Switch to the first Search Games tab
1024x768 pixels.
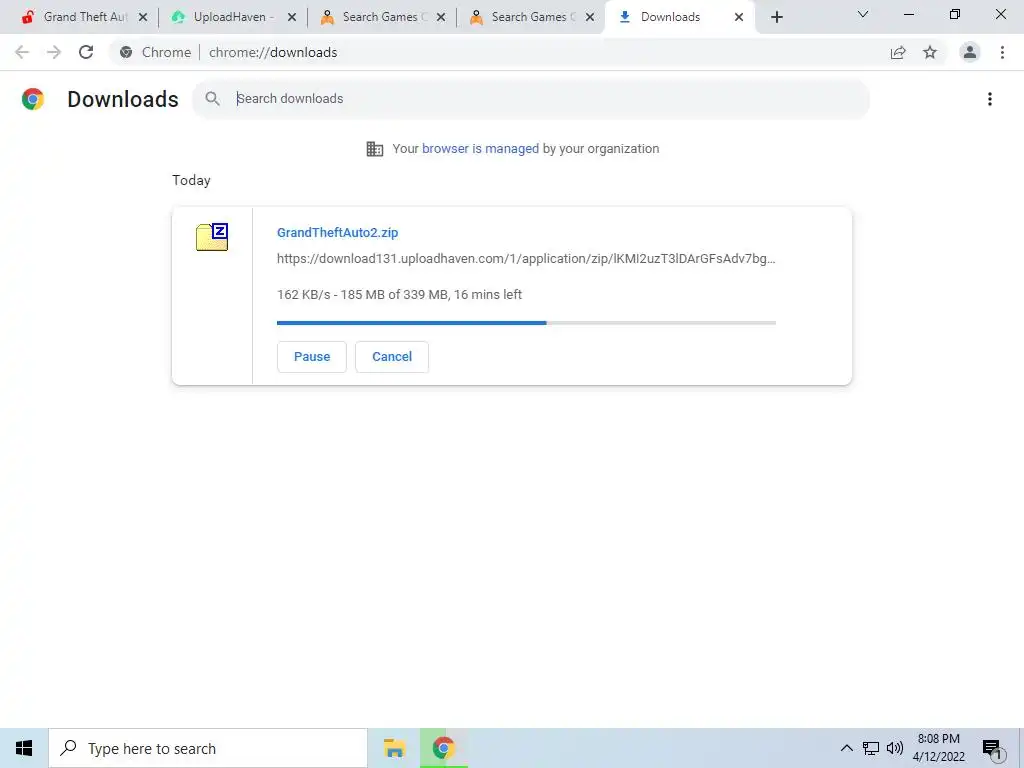(x=380, y=17)
